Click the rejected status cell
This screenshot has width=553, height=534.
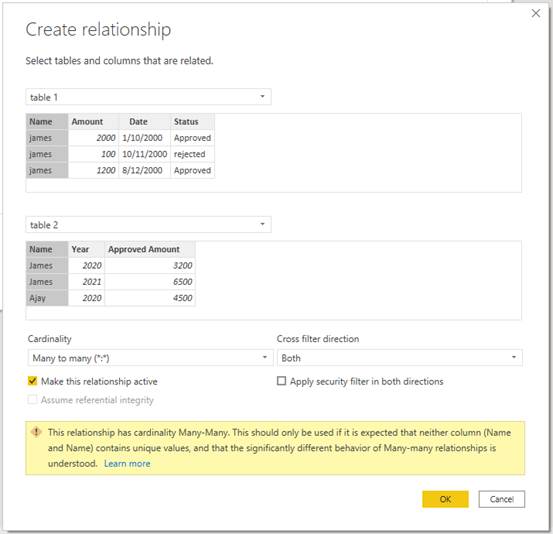193,154
